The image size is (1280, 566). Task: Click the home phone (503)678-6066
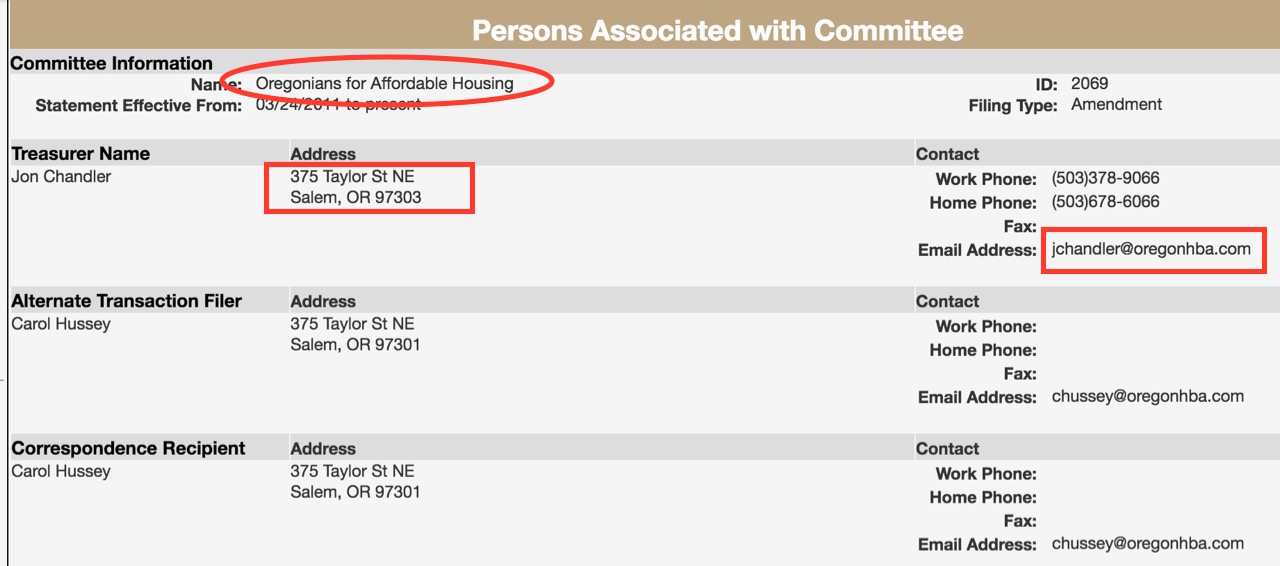[x=1105, y=202]
